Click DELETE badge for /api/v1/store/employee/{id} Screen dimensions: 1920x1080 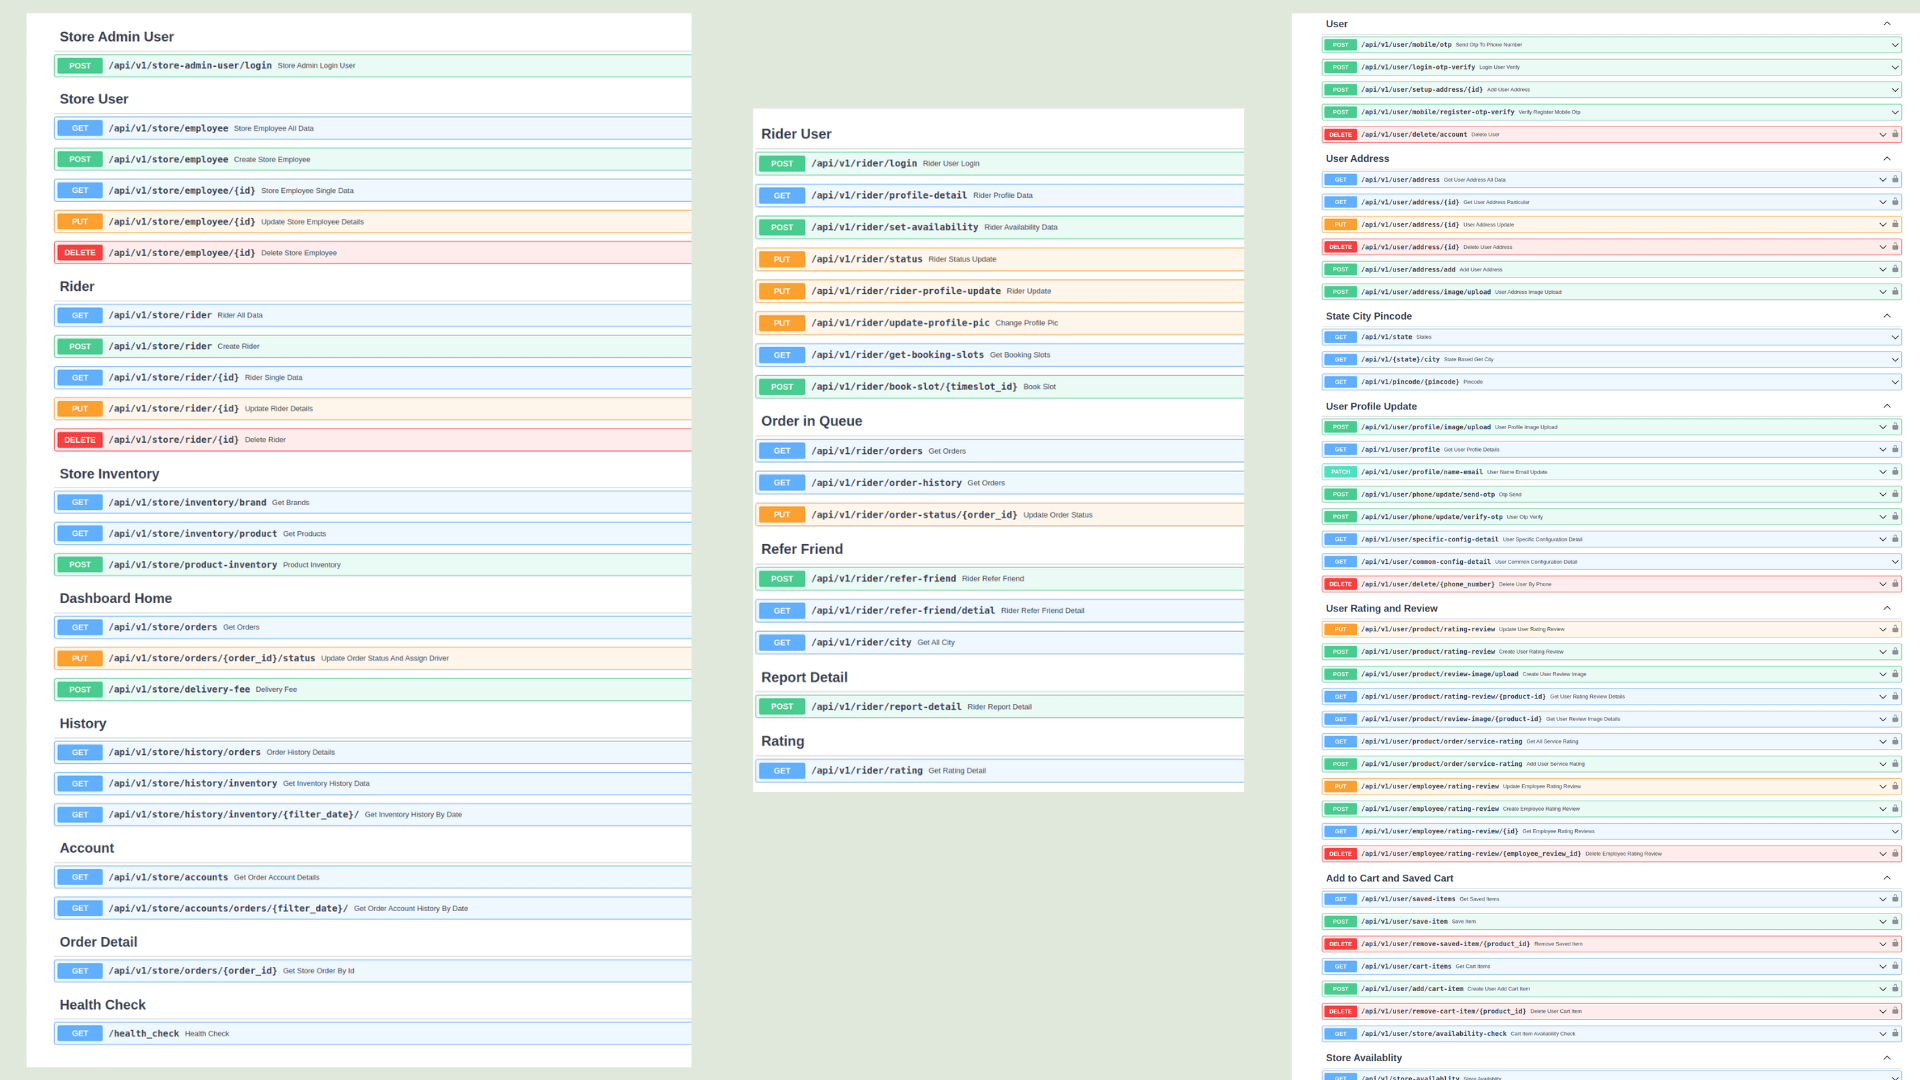80,253
